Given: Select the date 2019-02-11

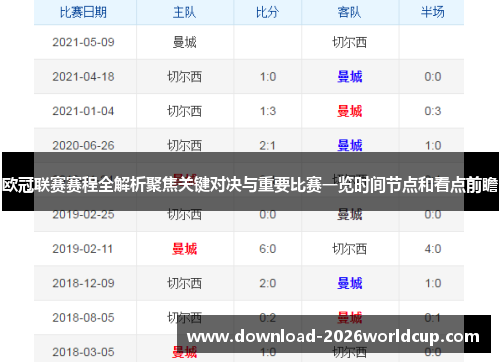Looking at the screenshot, I should coord(83,249).
